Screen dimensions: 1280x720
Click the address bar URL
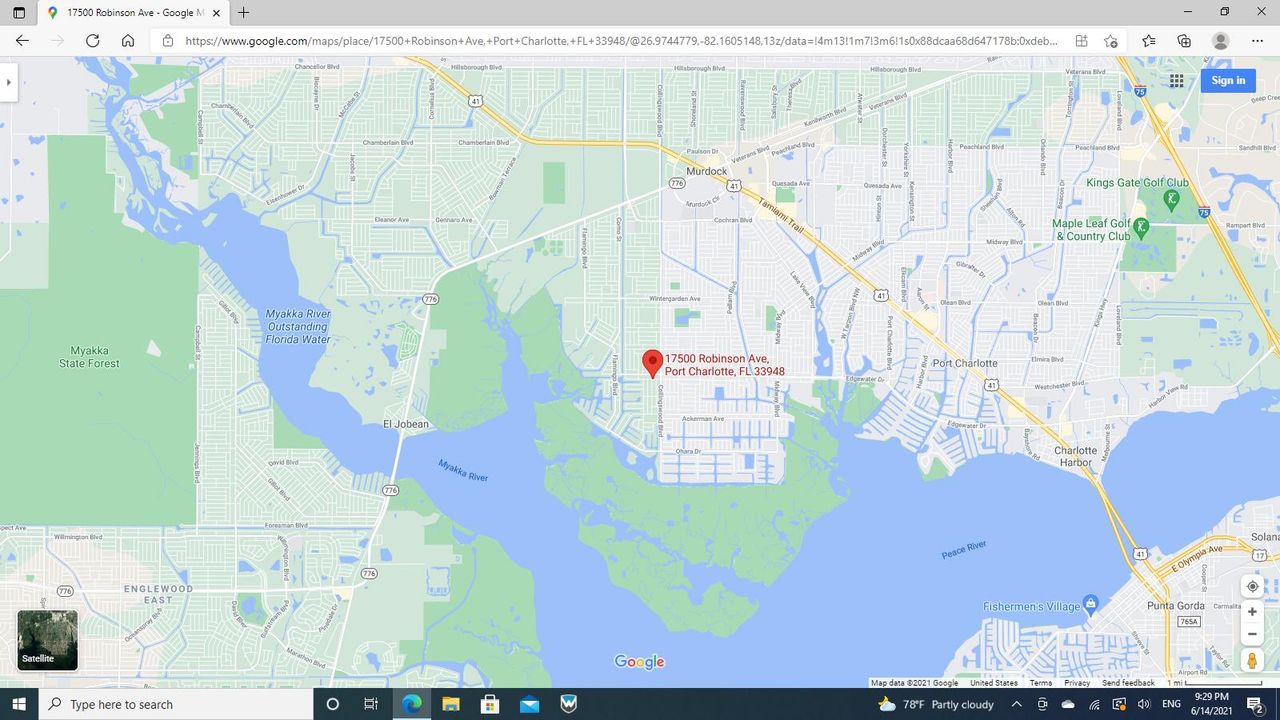pos(621,41)
